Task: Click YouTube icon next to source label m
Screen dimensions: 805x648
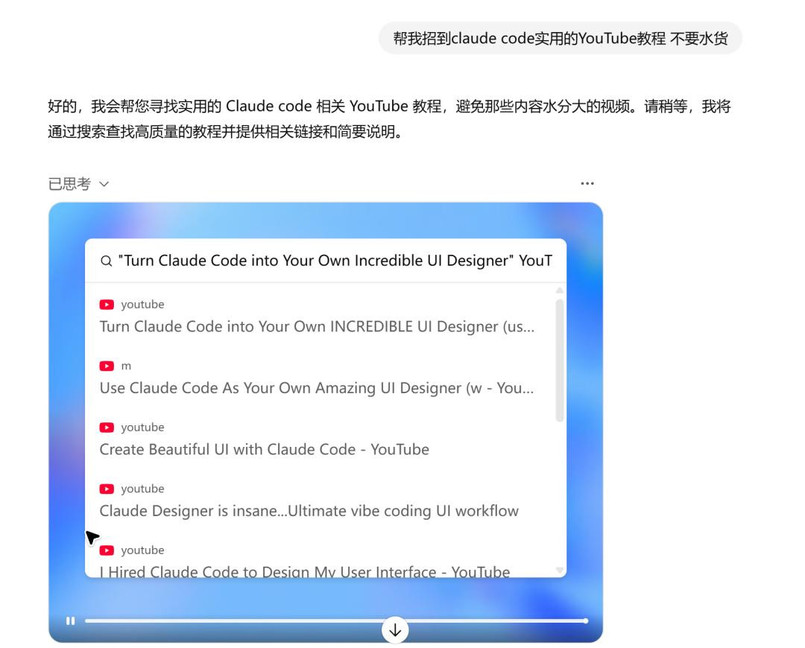Action: point(106,366)
